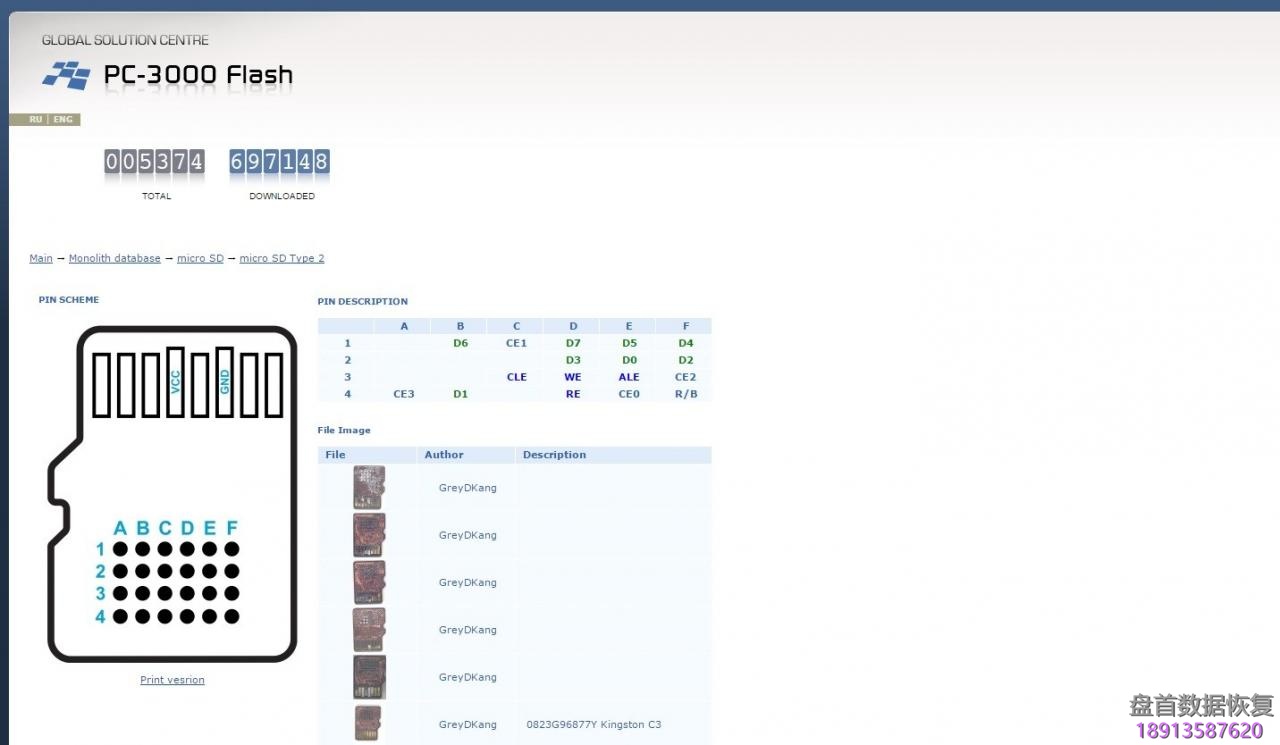Click the micro SD pin scheme diagram
Viewport: 1280px width, 745px height.
tap(172, 494)
